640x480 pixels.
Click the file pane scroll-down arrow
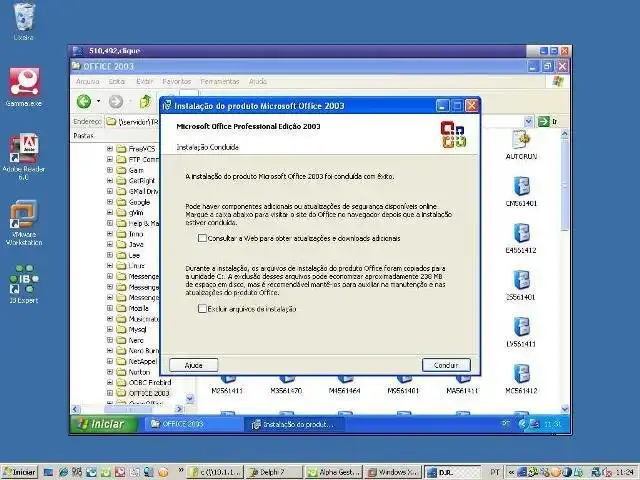click(565, 409)
